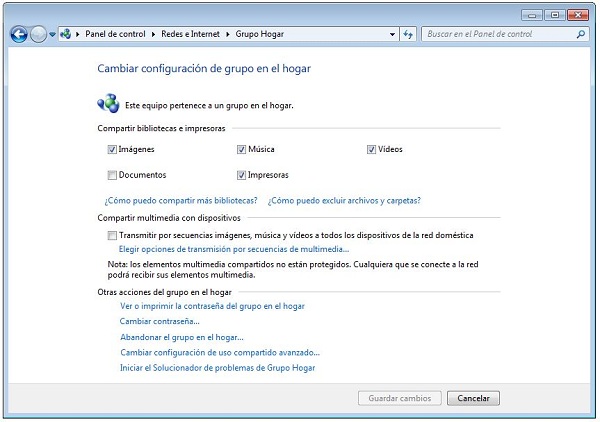Screen dimensions: 600x422
Task: Toggle the Vídeos sharing checkbox
Action: 371,150
